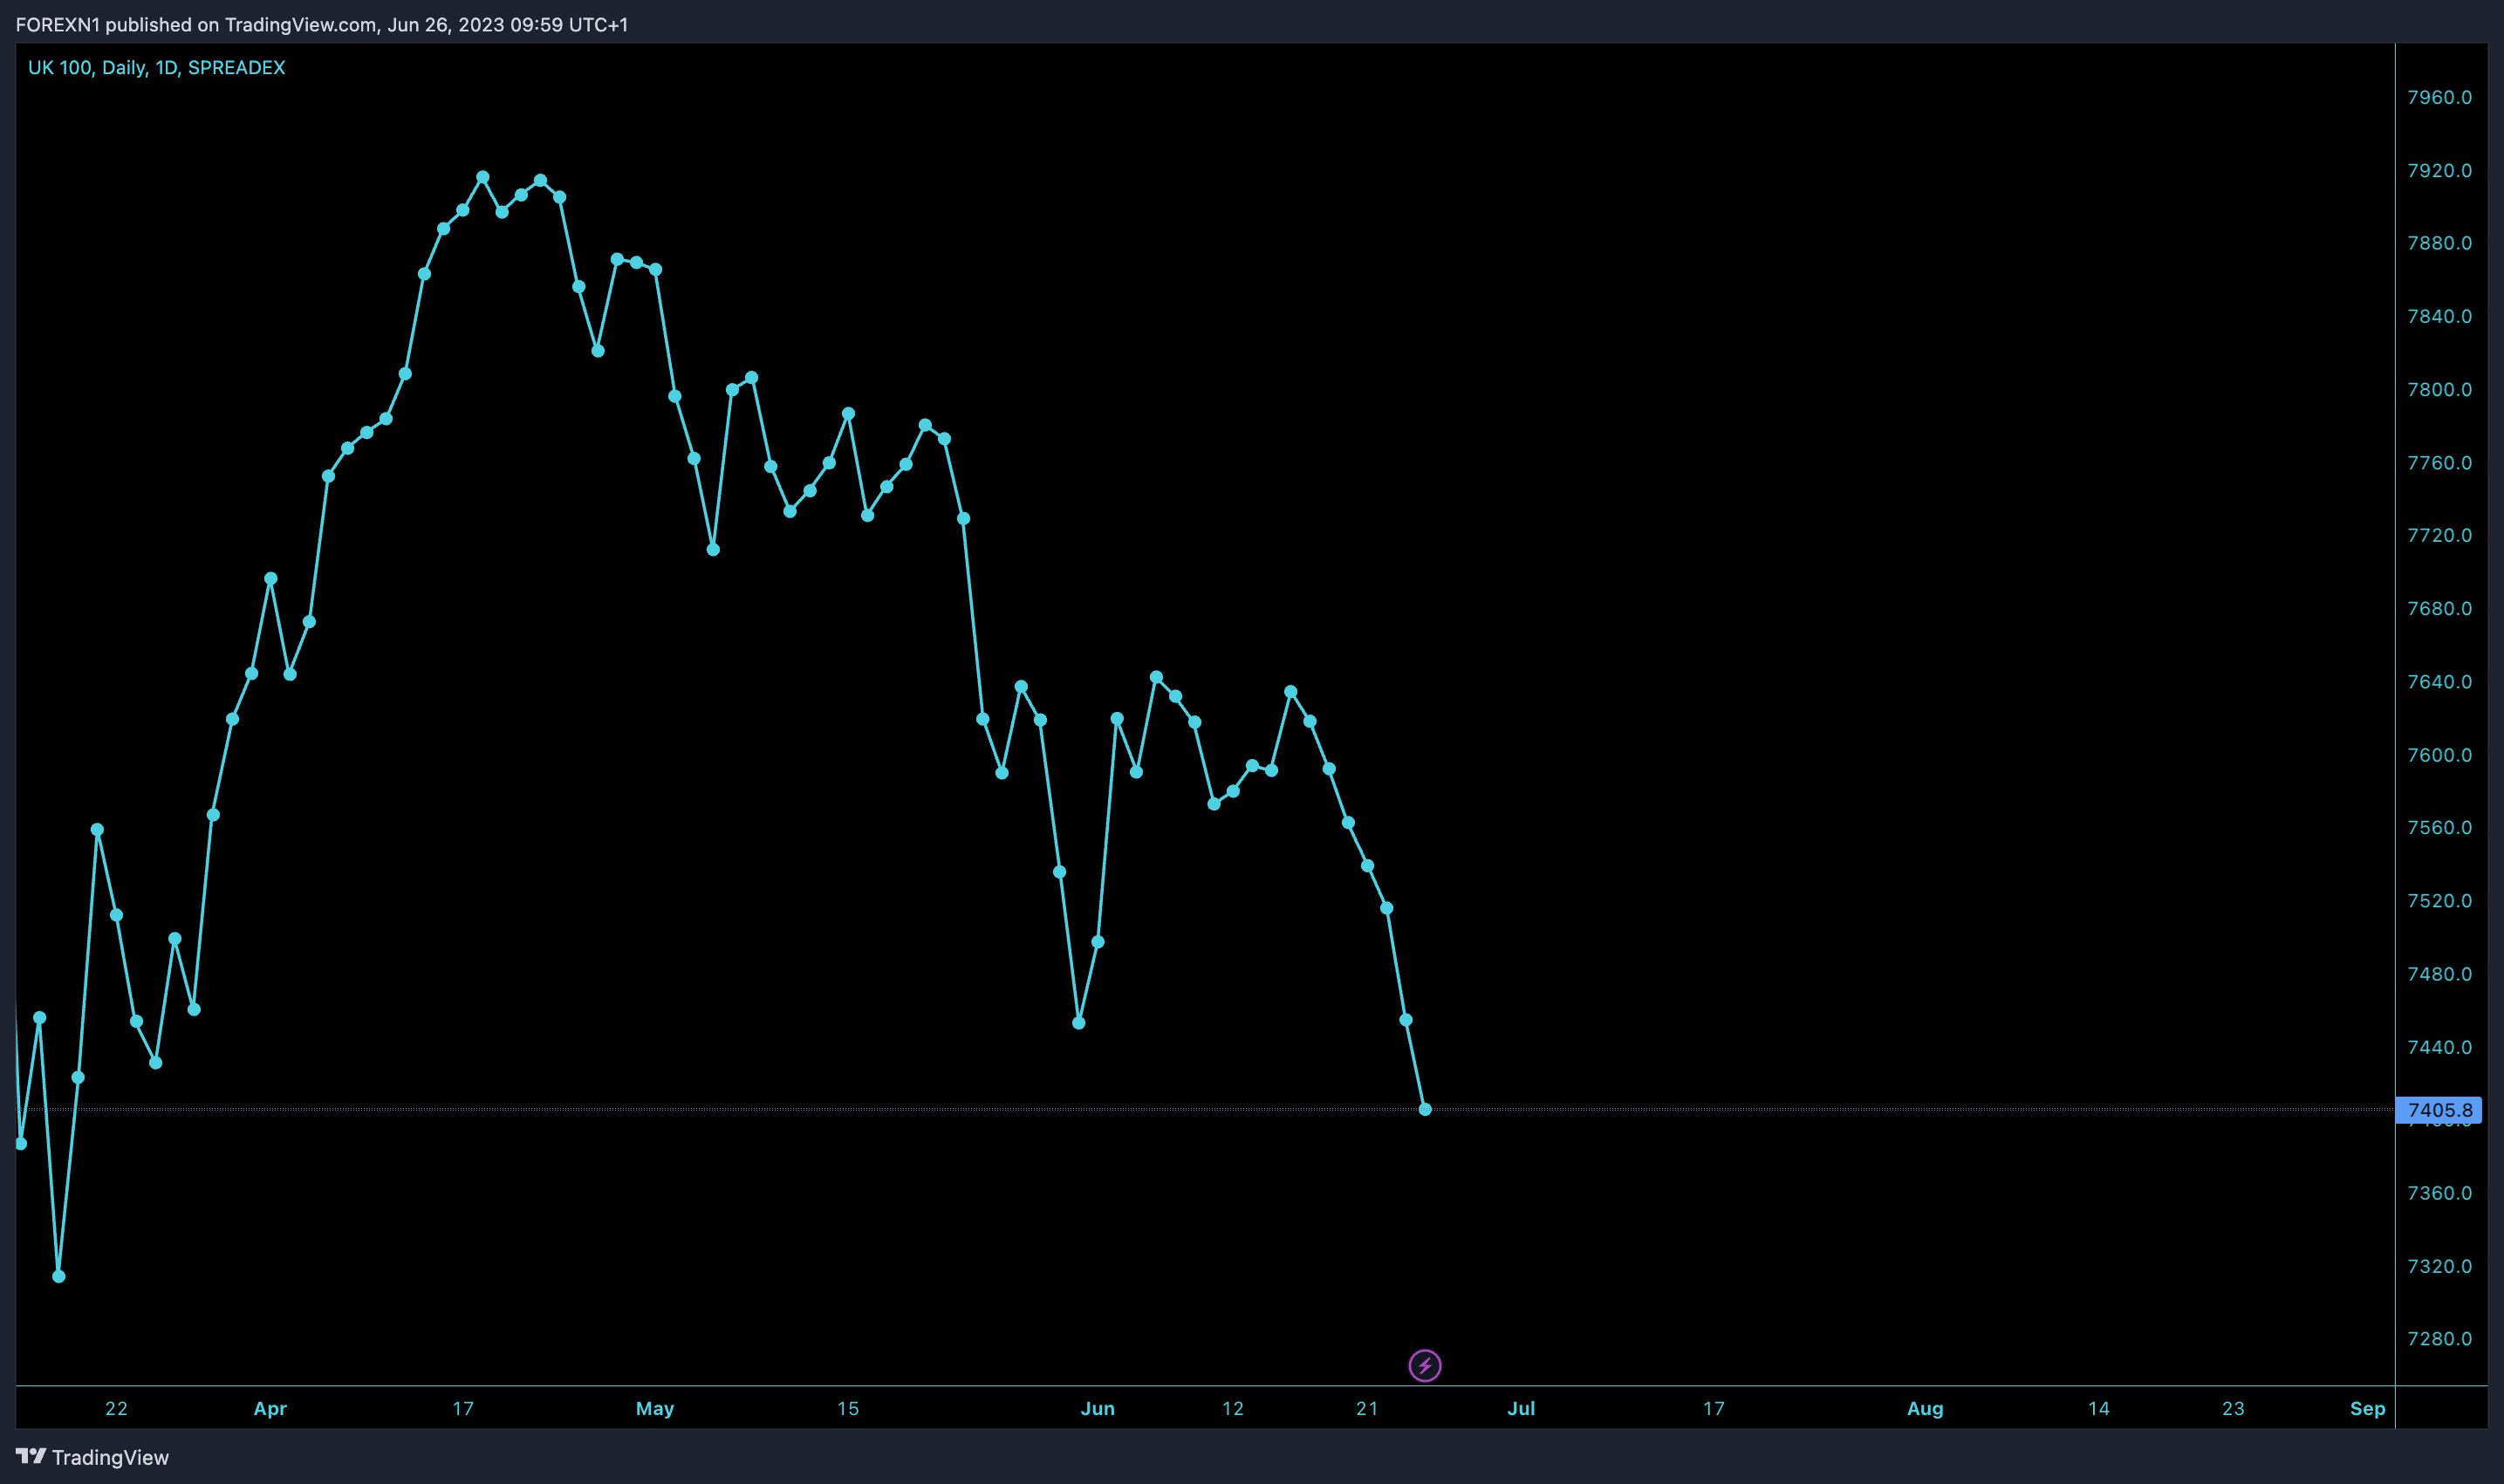Click the purple lightning bolt event icon
Image resolution: width=2504 pixels, height=1484 pixels.
pos(1425,1365)
